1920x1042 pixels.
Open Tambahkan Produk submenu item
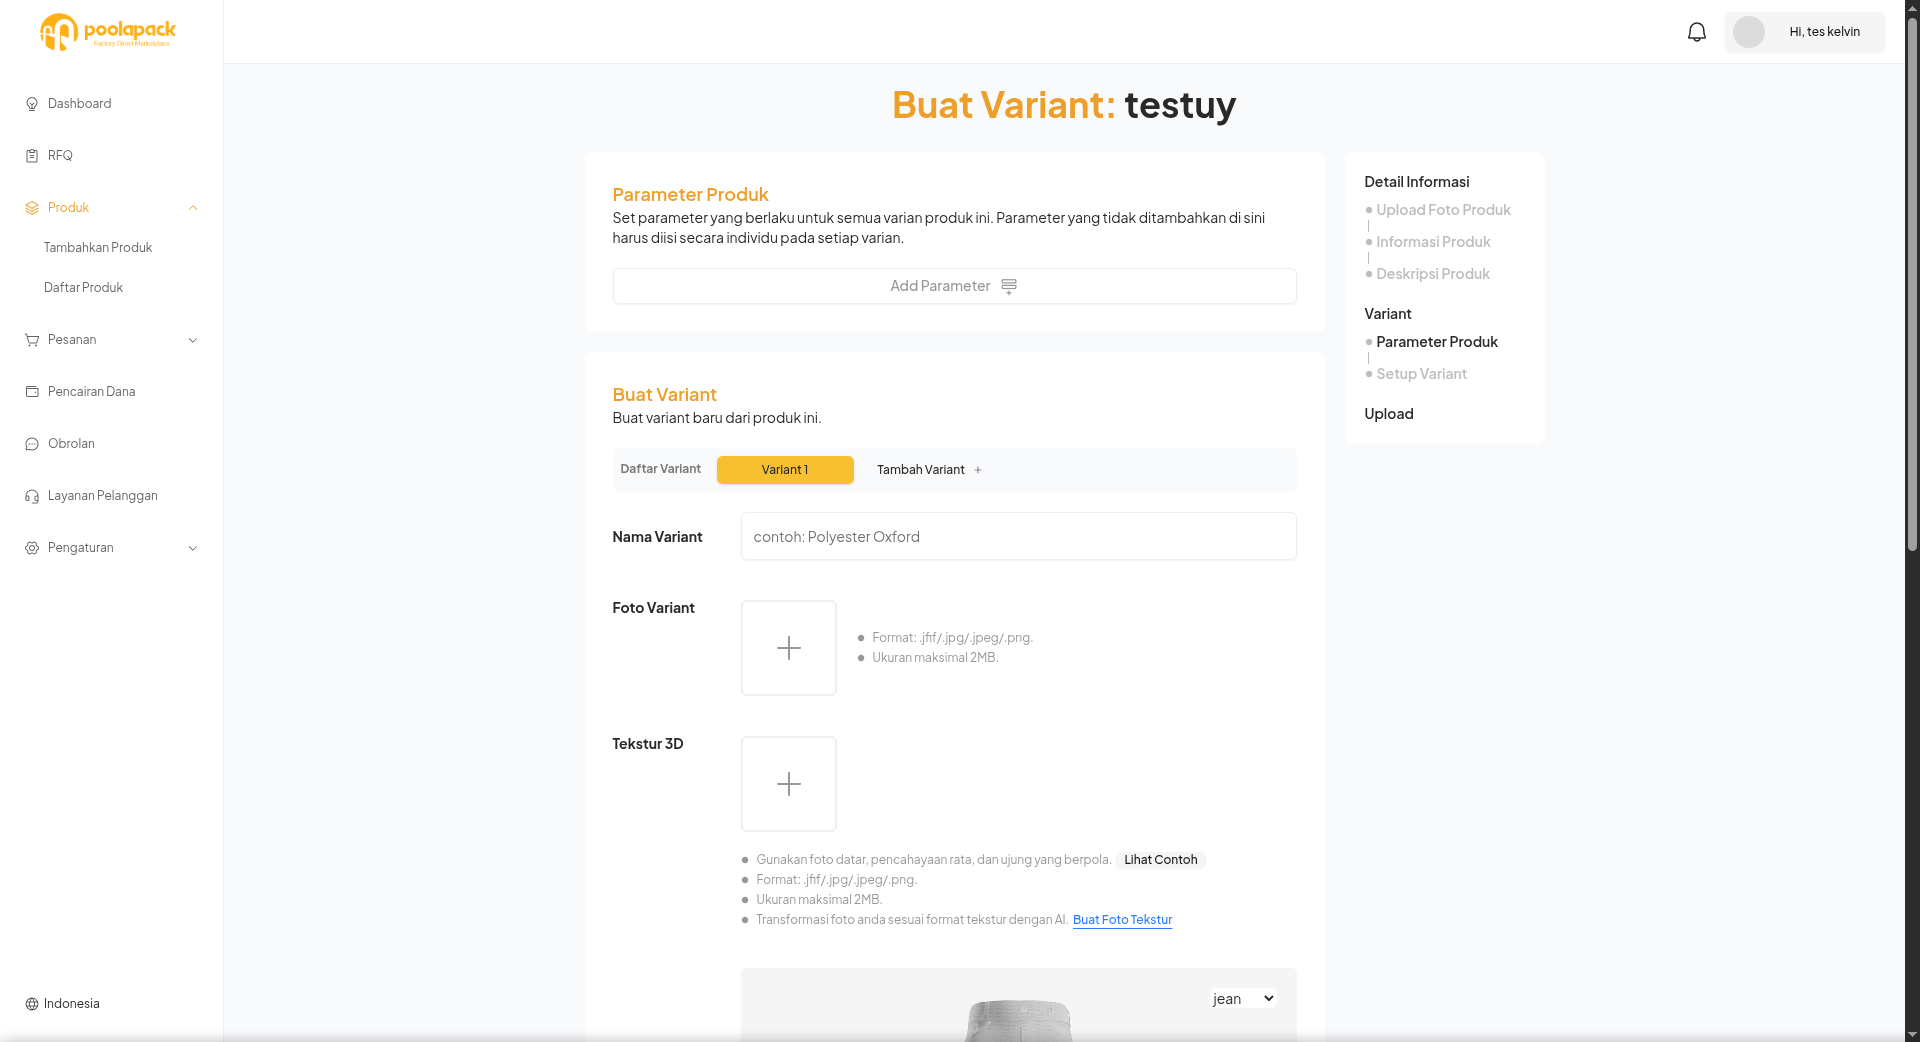click(98, 248)
